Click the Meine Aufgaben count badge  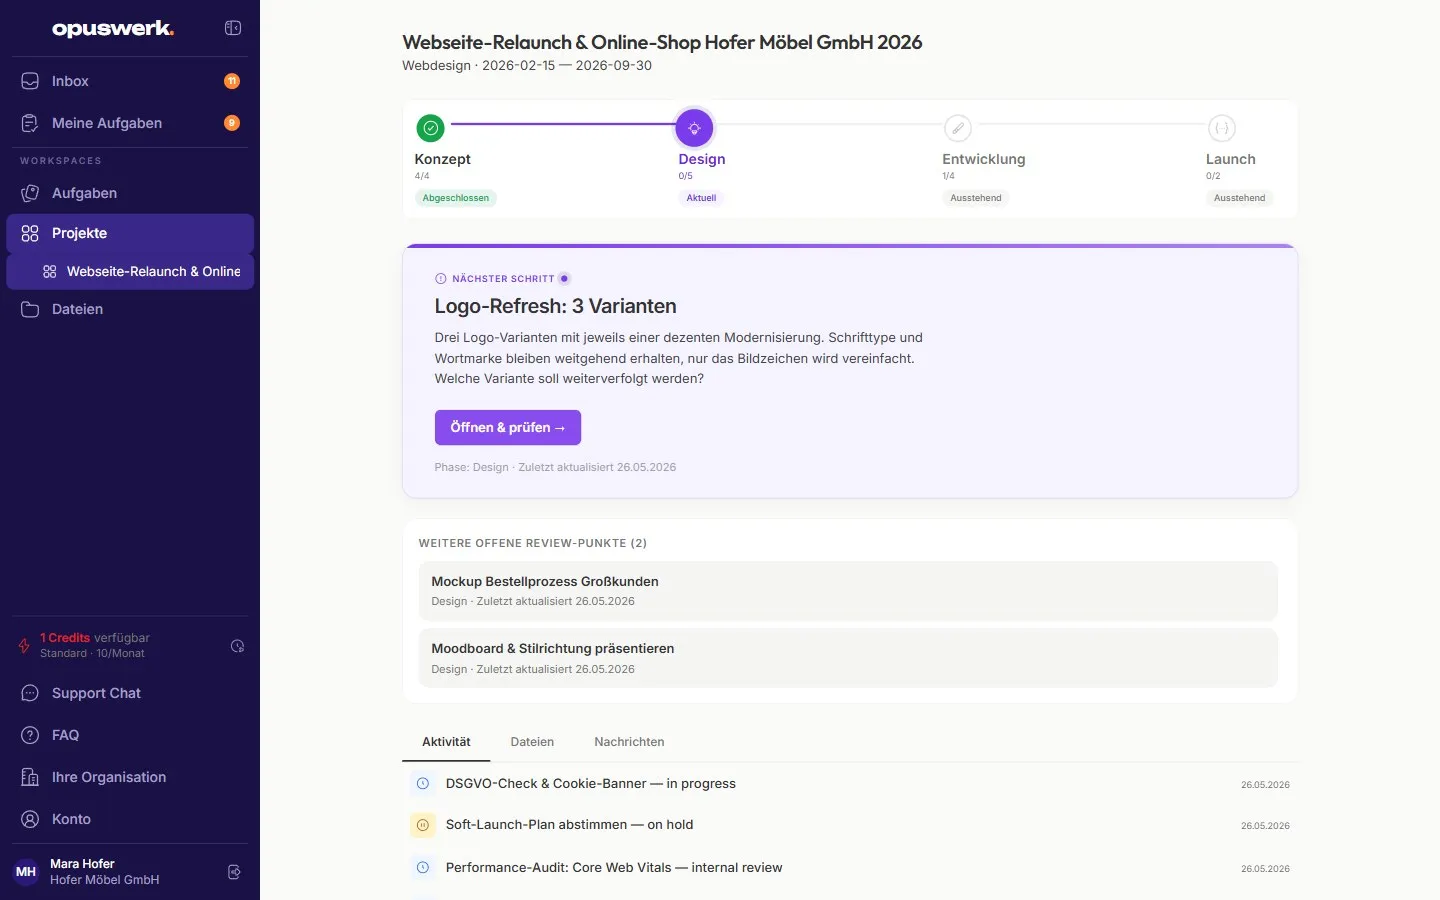pyautogui.click(x=232, y=123)
